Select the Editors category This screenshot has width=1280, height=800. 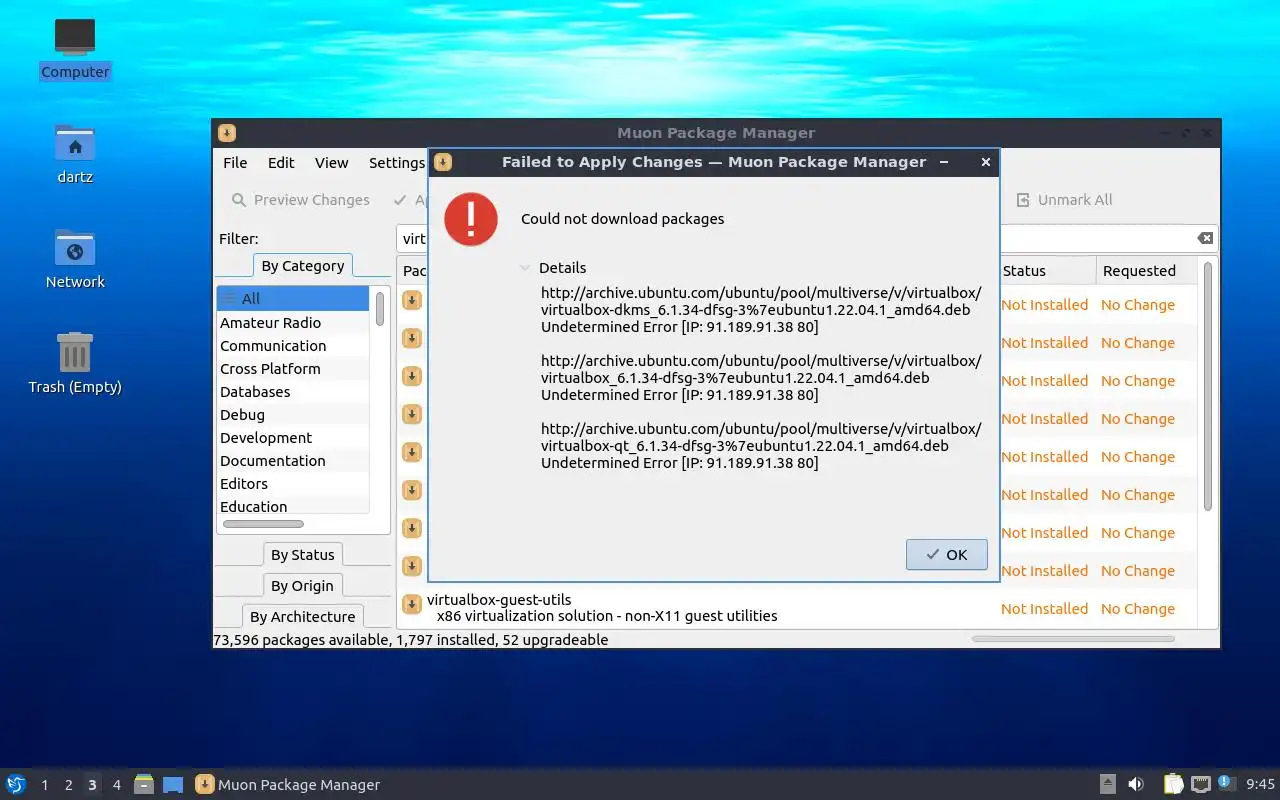[x=293, y=484]
